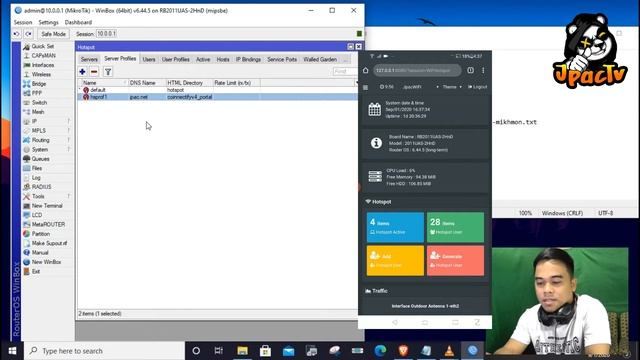Screen dimensions: 640x360
Task: Open Wireless in the sidebar
Action: point(41,74)
